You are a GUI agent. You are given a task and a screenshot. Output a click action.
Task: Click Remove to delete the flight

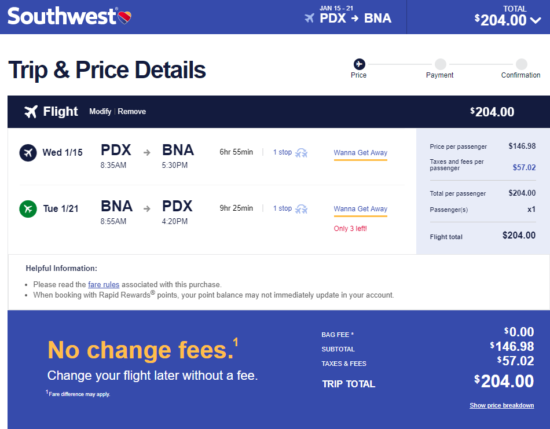(x=132, y=112)
